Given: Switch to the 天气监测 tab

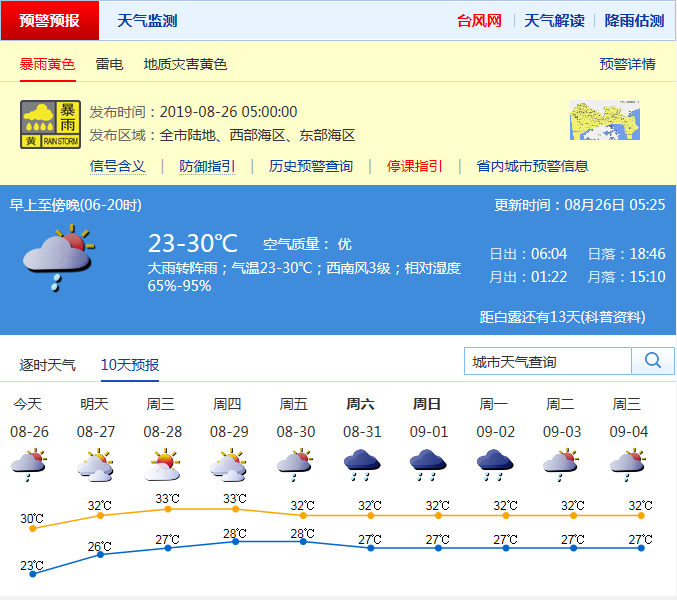Looking at the screenshot, I should click(x=147, y=20).
